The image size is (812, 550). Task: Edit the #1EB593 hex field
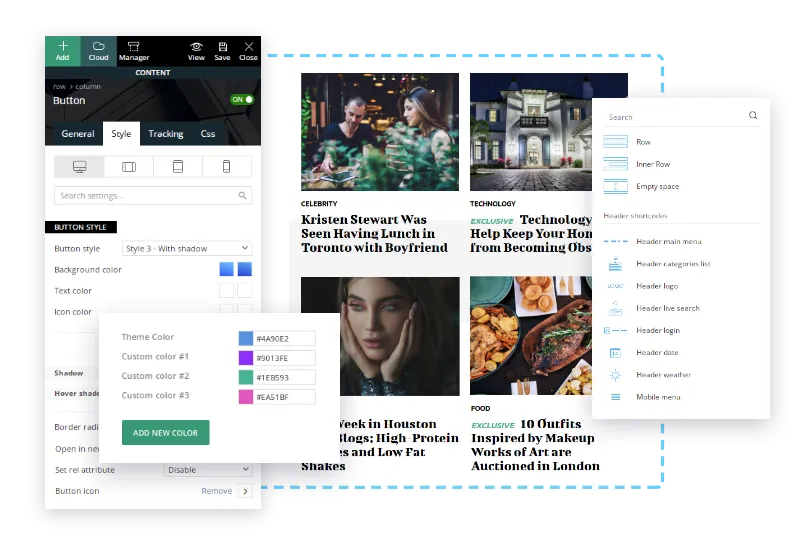(284, 378)
